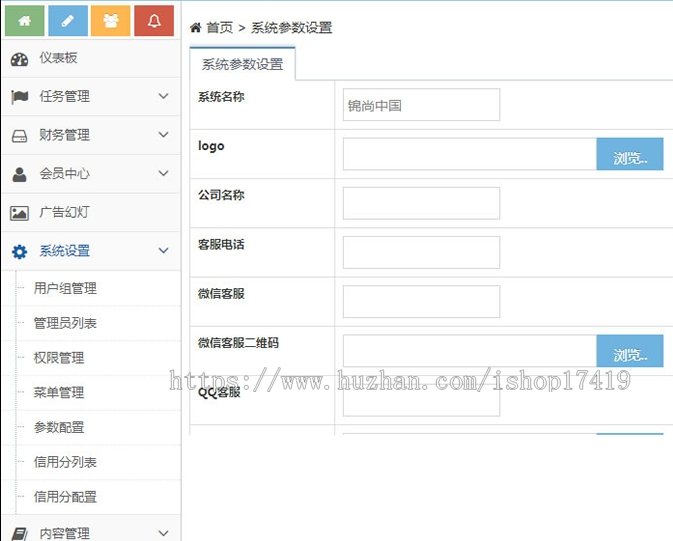Focus the 公司名称 input field
Viewport: 673px width, 541px height.
coord(421,203)
